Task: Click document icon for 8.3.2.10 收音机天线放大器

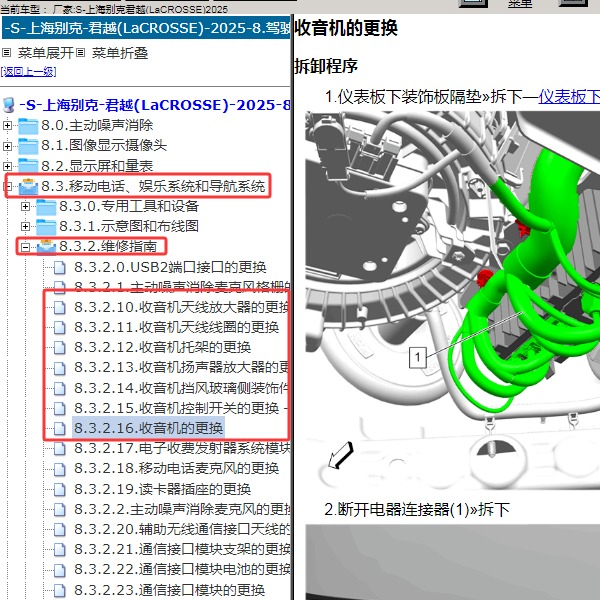Action: (60, 307)
